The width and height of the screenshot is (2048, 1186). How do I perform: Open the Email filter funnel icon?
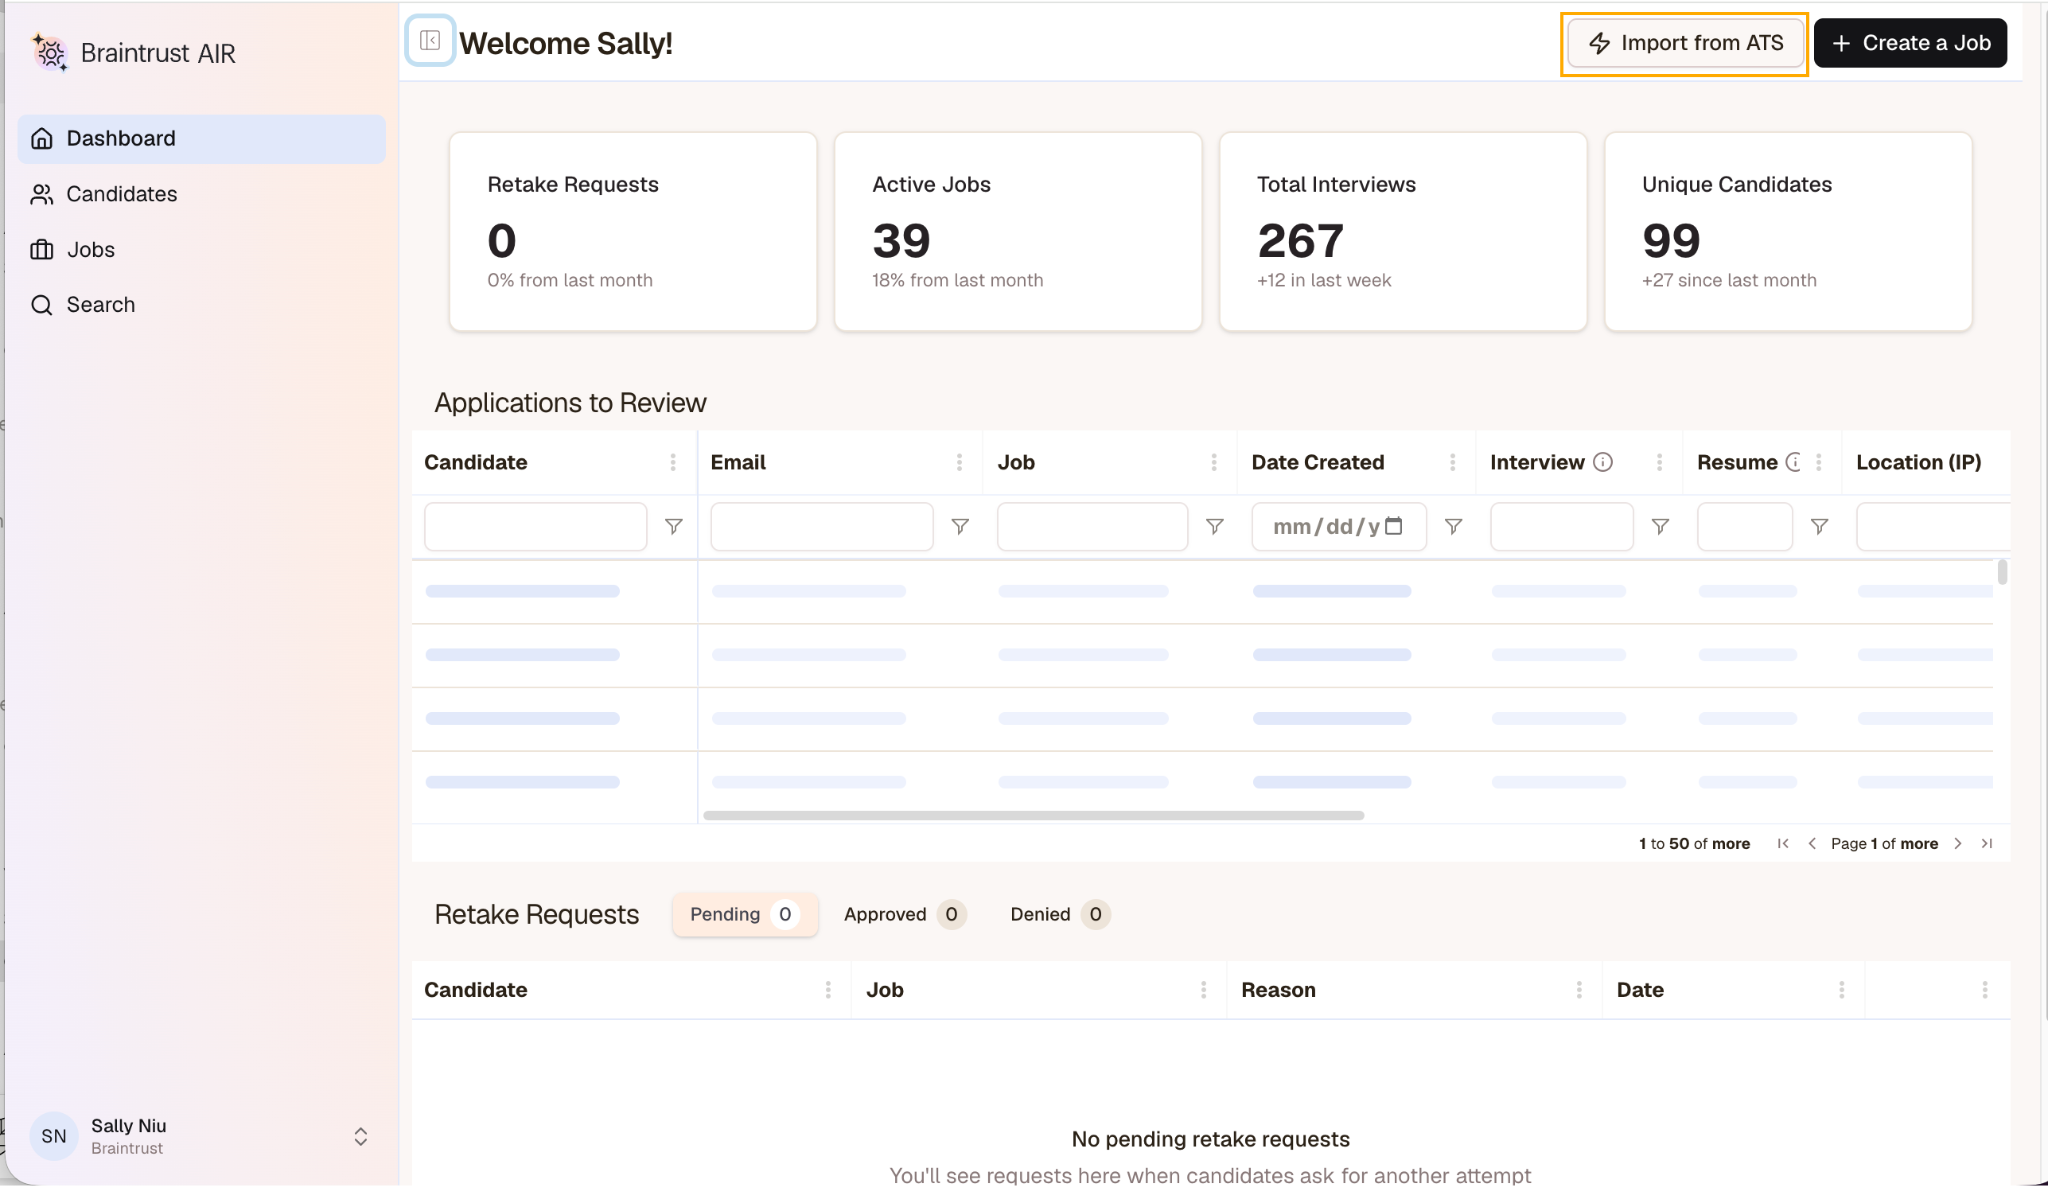click(x=960, y=526)
